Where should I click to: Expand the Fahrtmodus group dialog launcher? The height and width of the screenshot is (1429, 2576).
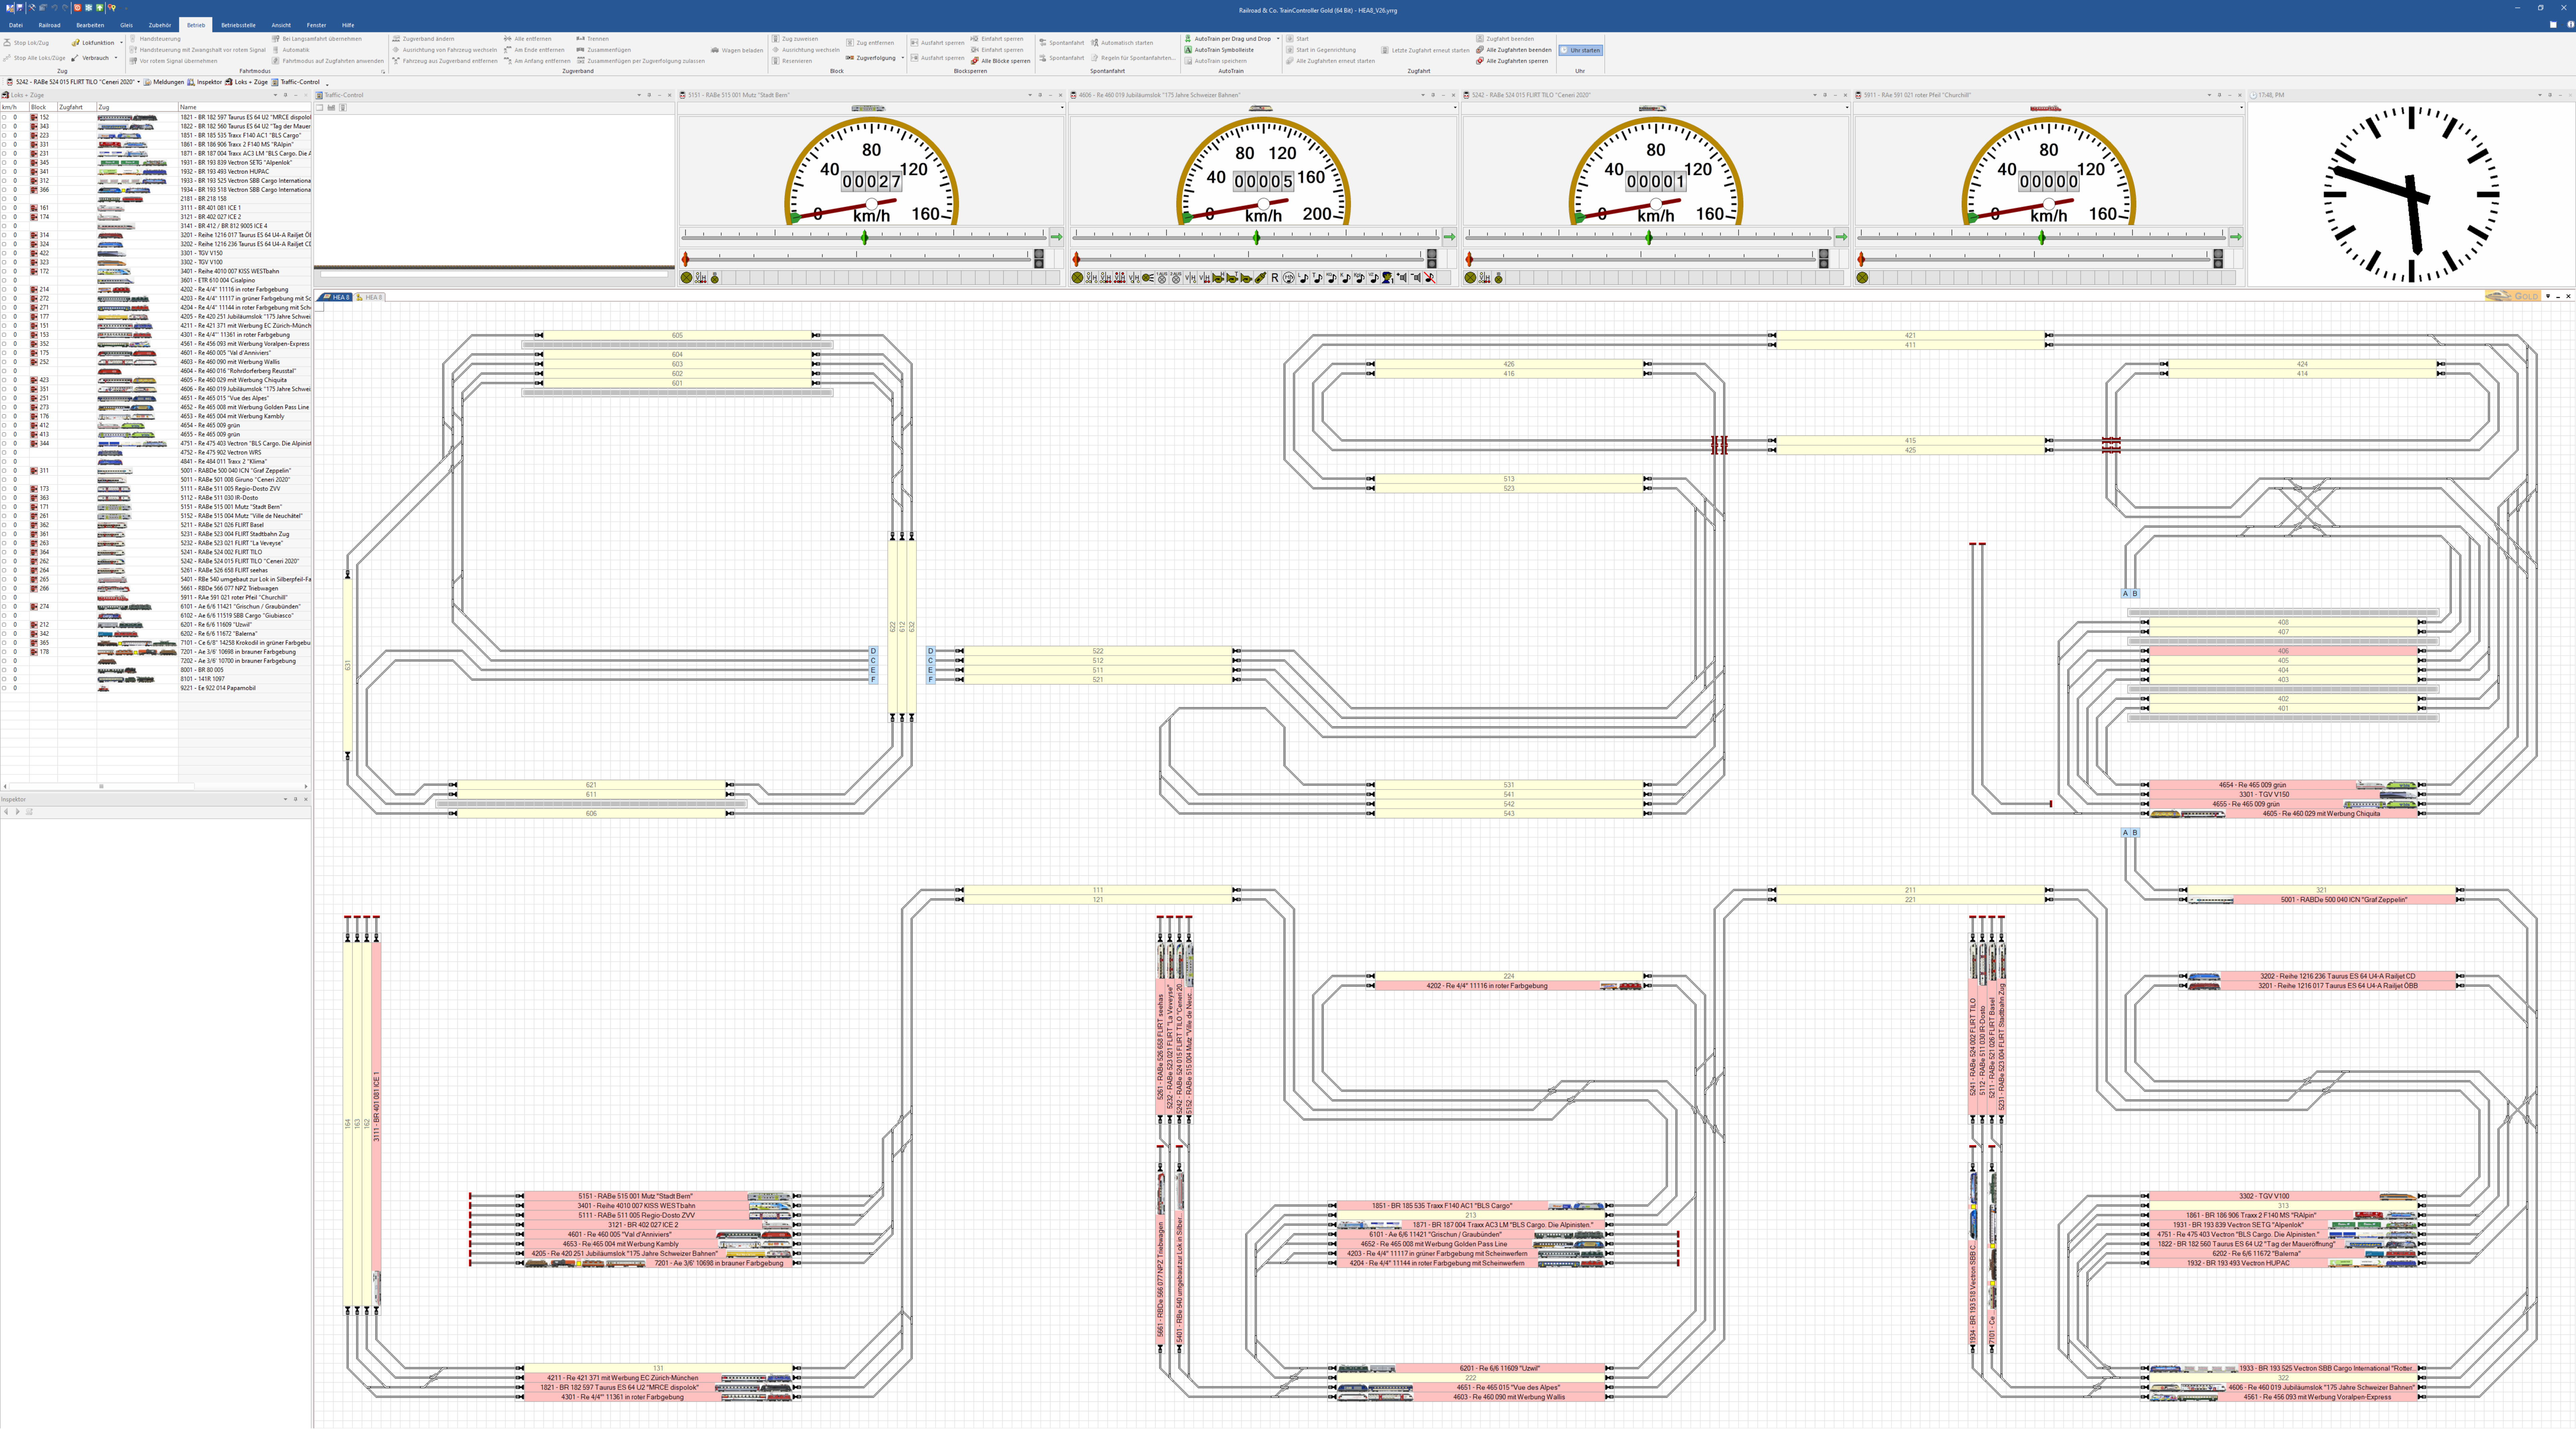point(383,72)
